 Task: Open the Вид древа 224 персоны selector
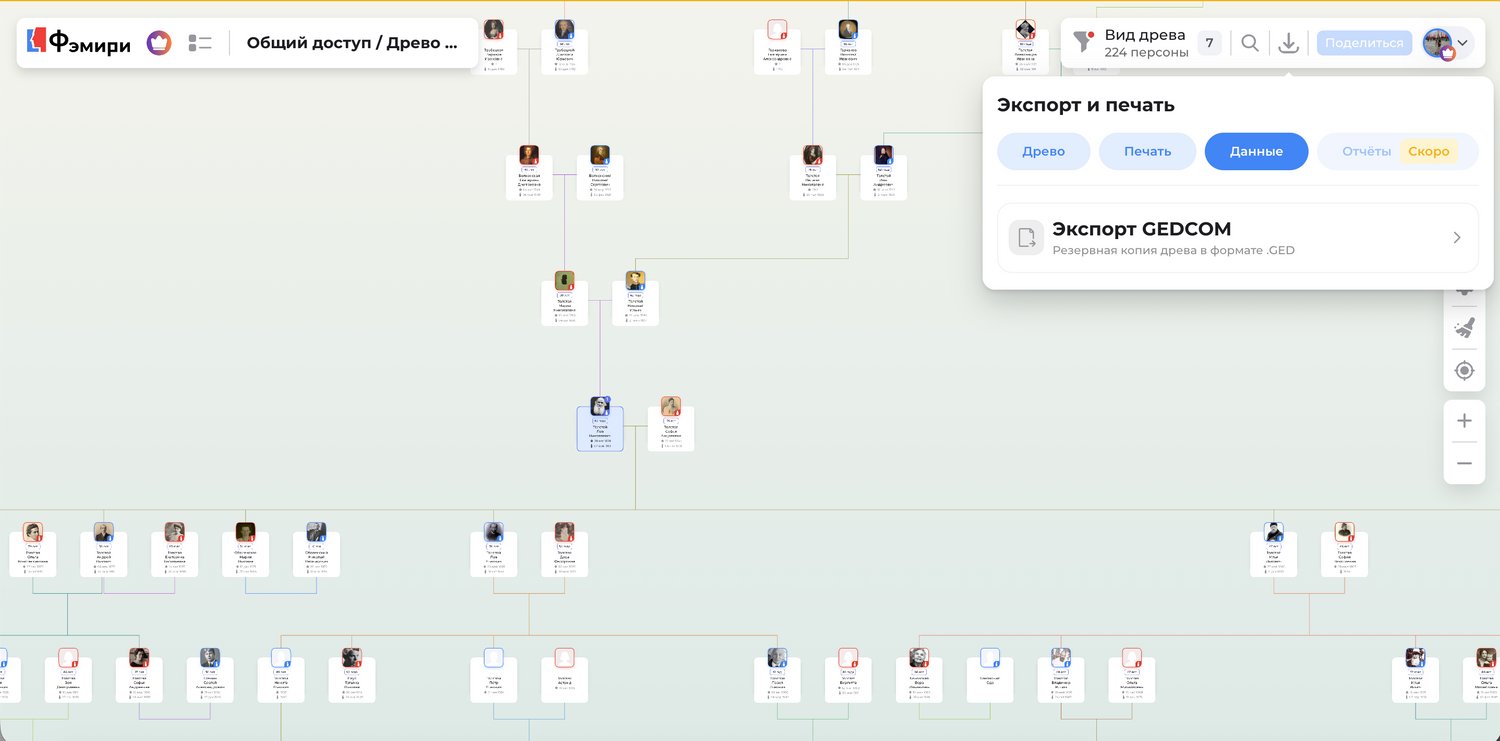(1144, 43)
